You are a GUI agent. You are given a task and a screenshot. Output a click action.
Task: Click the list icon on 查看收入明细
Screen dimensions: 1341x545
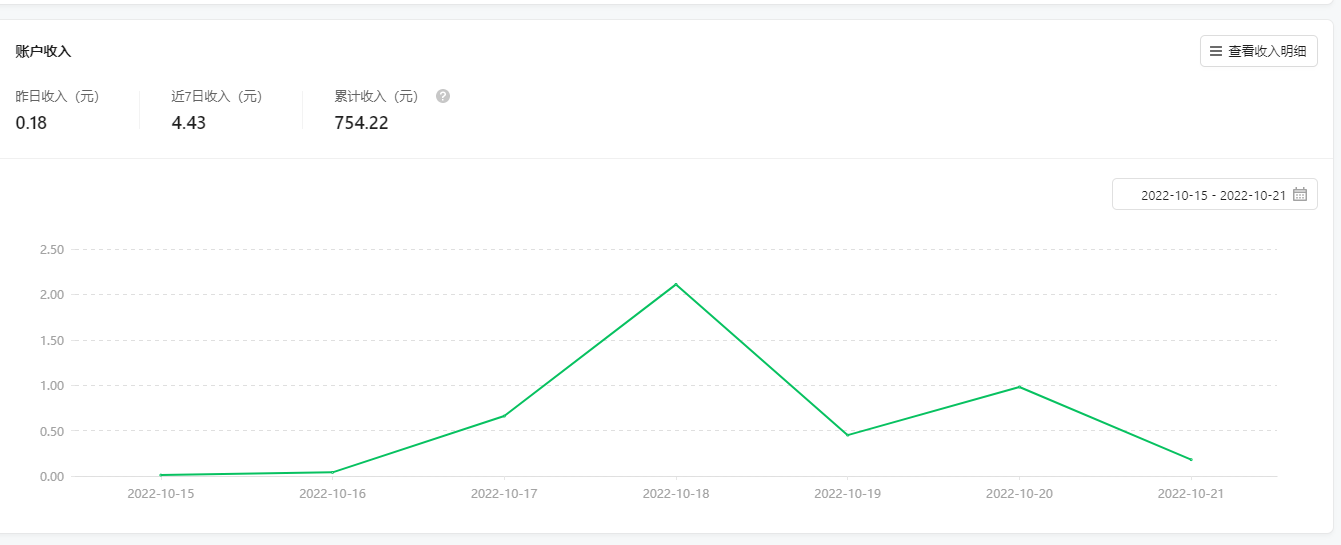point(1216,51)
